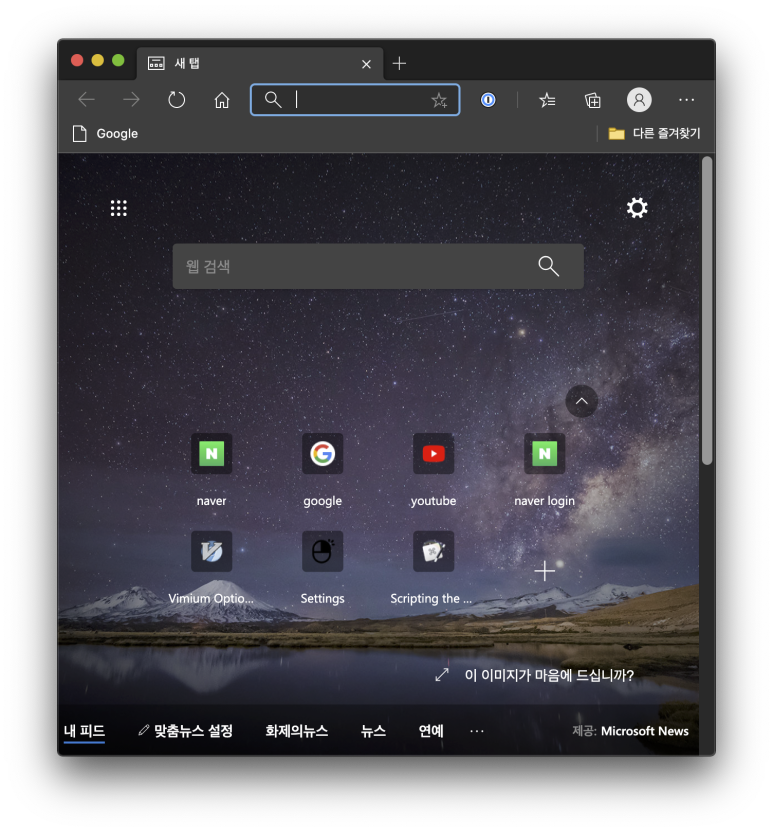The height and width of the screenshot is (832, 773).
Task: Click the address bar search icon
Action: click(x=273, y=99)
